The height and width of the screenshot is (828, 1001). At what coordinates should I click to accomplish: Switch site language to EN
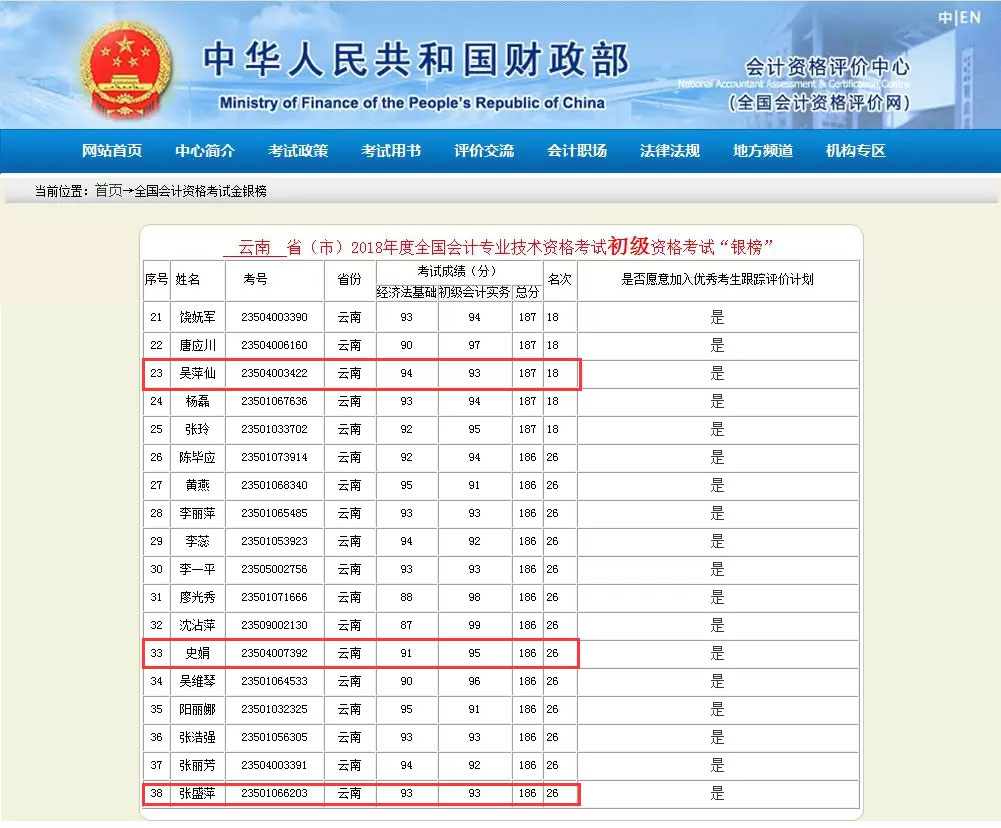[x=967, y=14]
